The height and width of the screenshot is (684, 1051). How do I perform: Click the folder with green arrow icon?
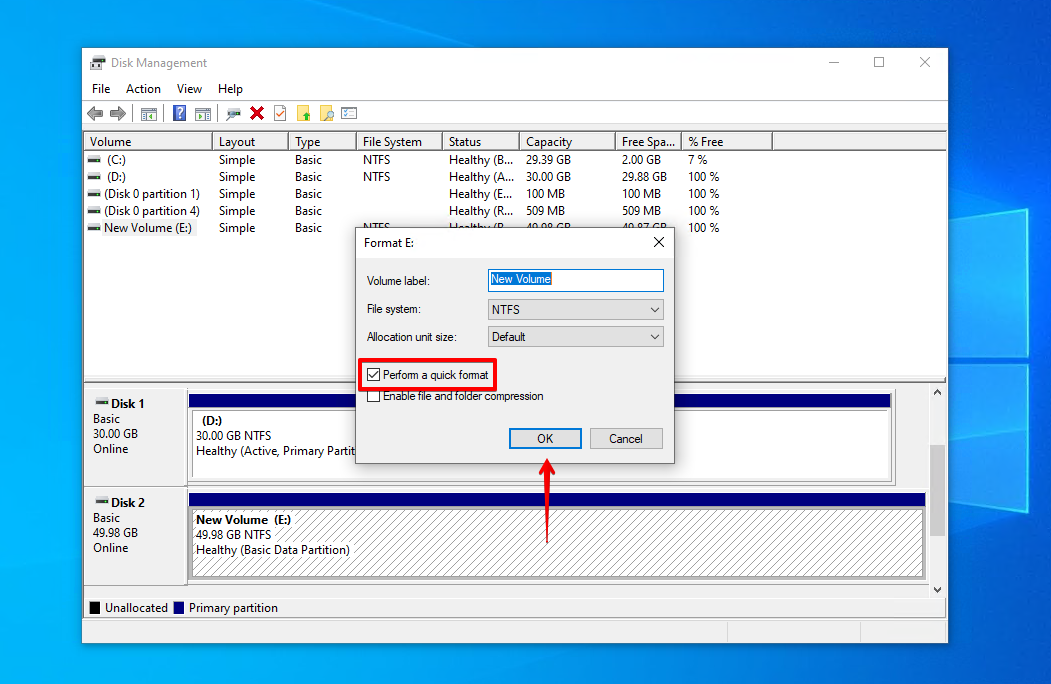tap(303, 114)
